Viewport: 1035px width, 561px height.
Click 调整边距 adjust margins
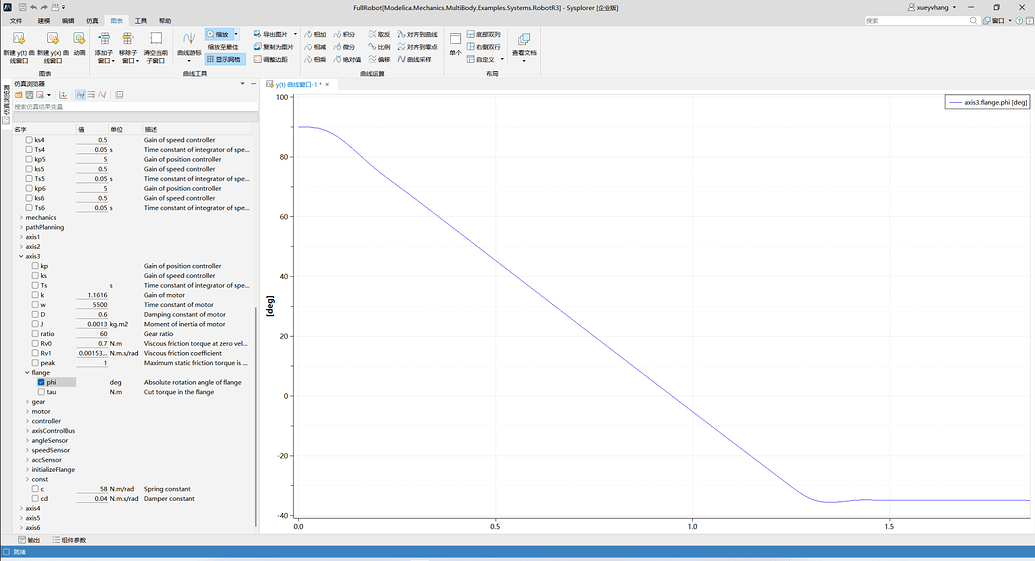tap(271, 59)
